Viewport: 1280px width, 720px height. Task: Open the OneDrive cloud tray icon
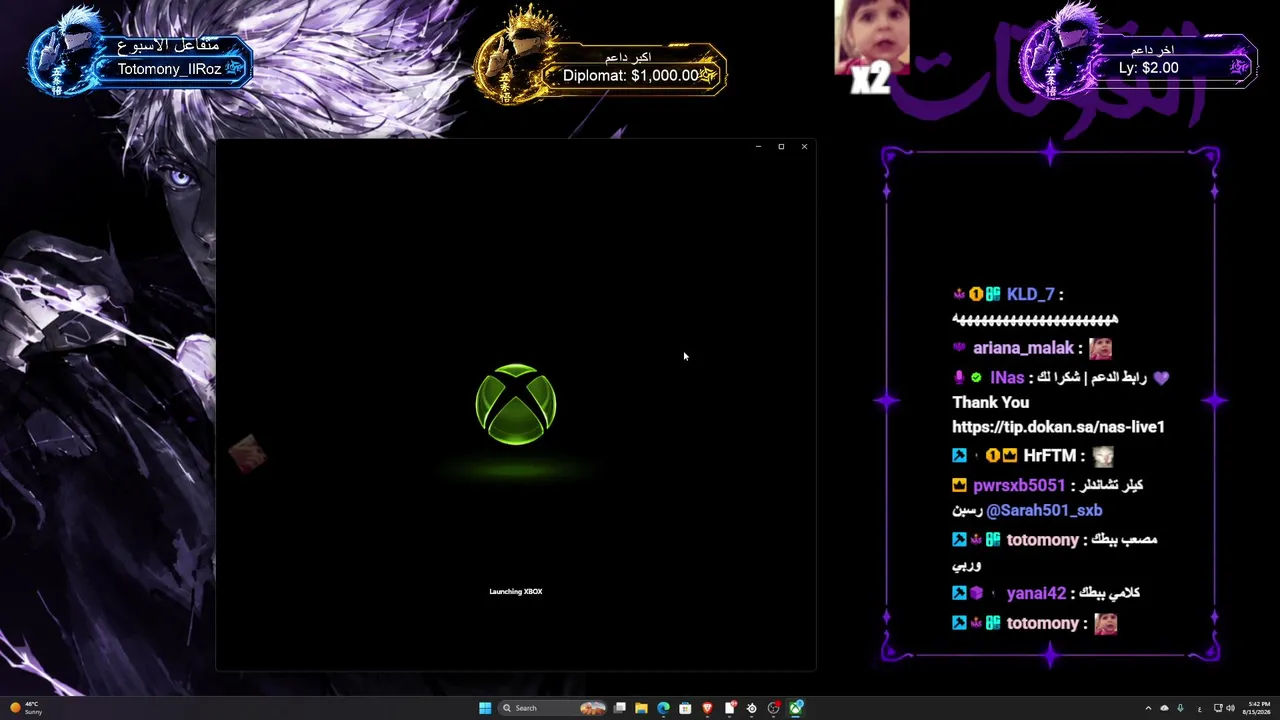point(1164,708)
